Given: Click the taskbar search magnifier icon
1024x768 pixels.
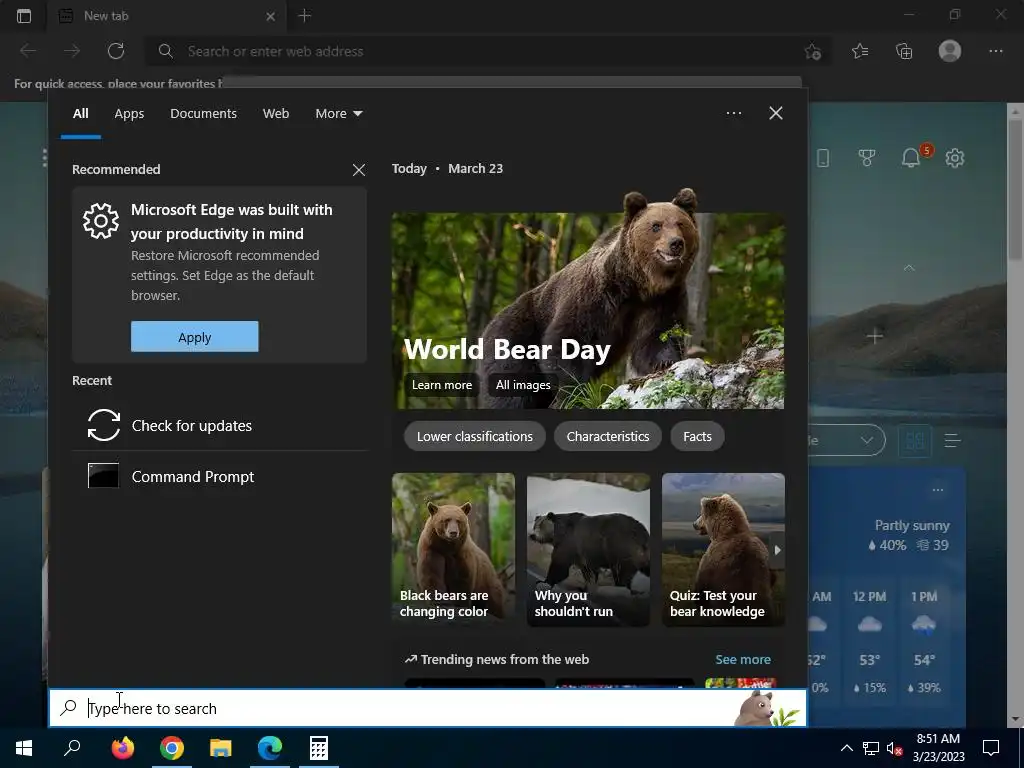Looking at the screenshot, I should click(x=72, y=748).
